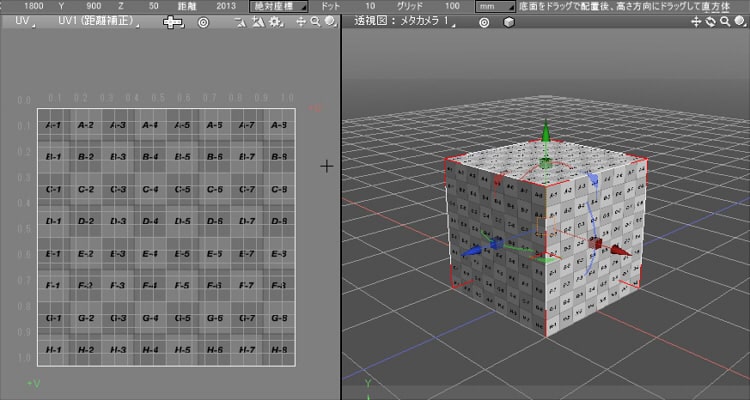Click the G-6 cell in the UV view

click(x=214, y=318)
